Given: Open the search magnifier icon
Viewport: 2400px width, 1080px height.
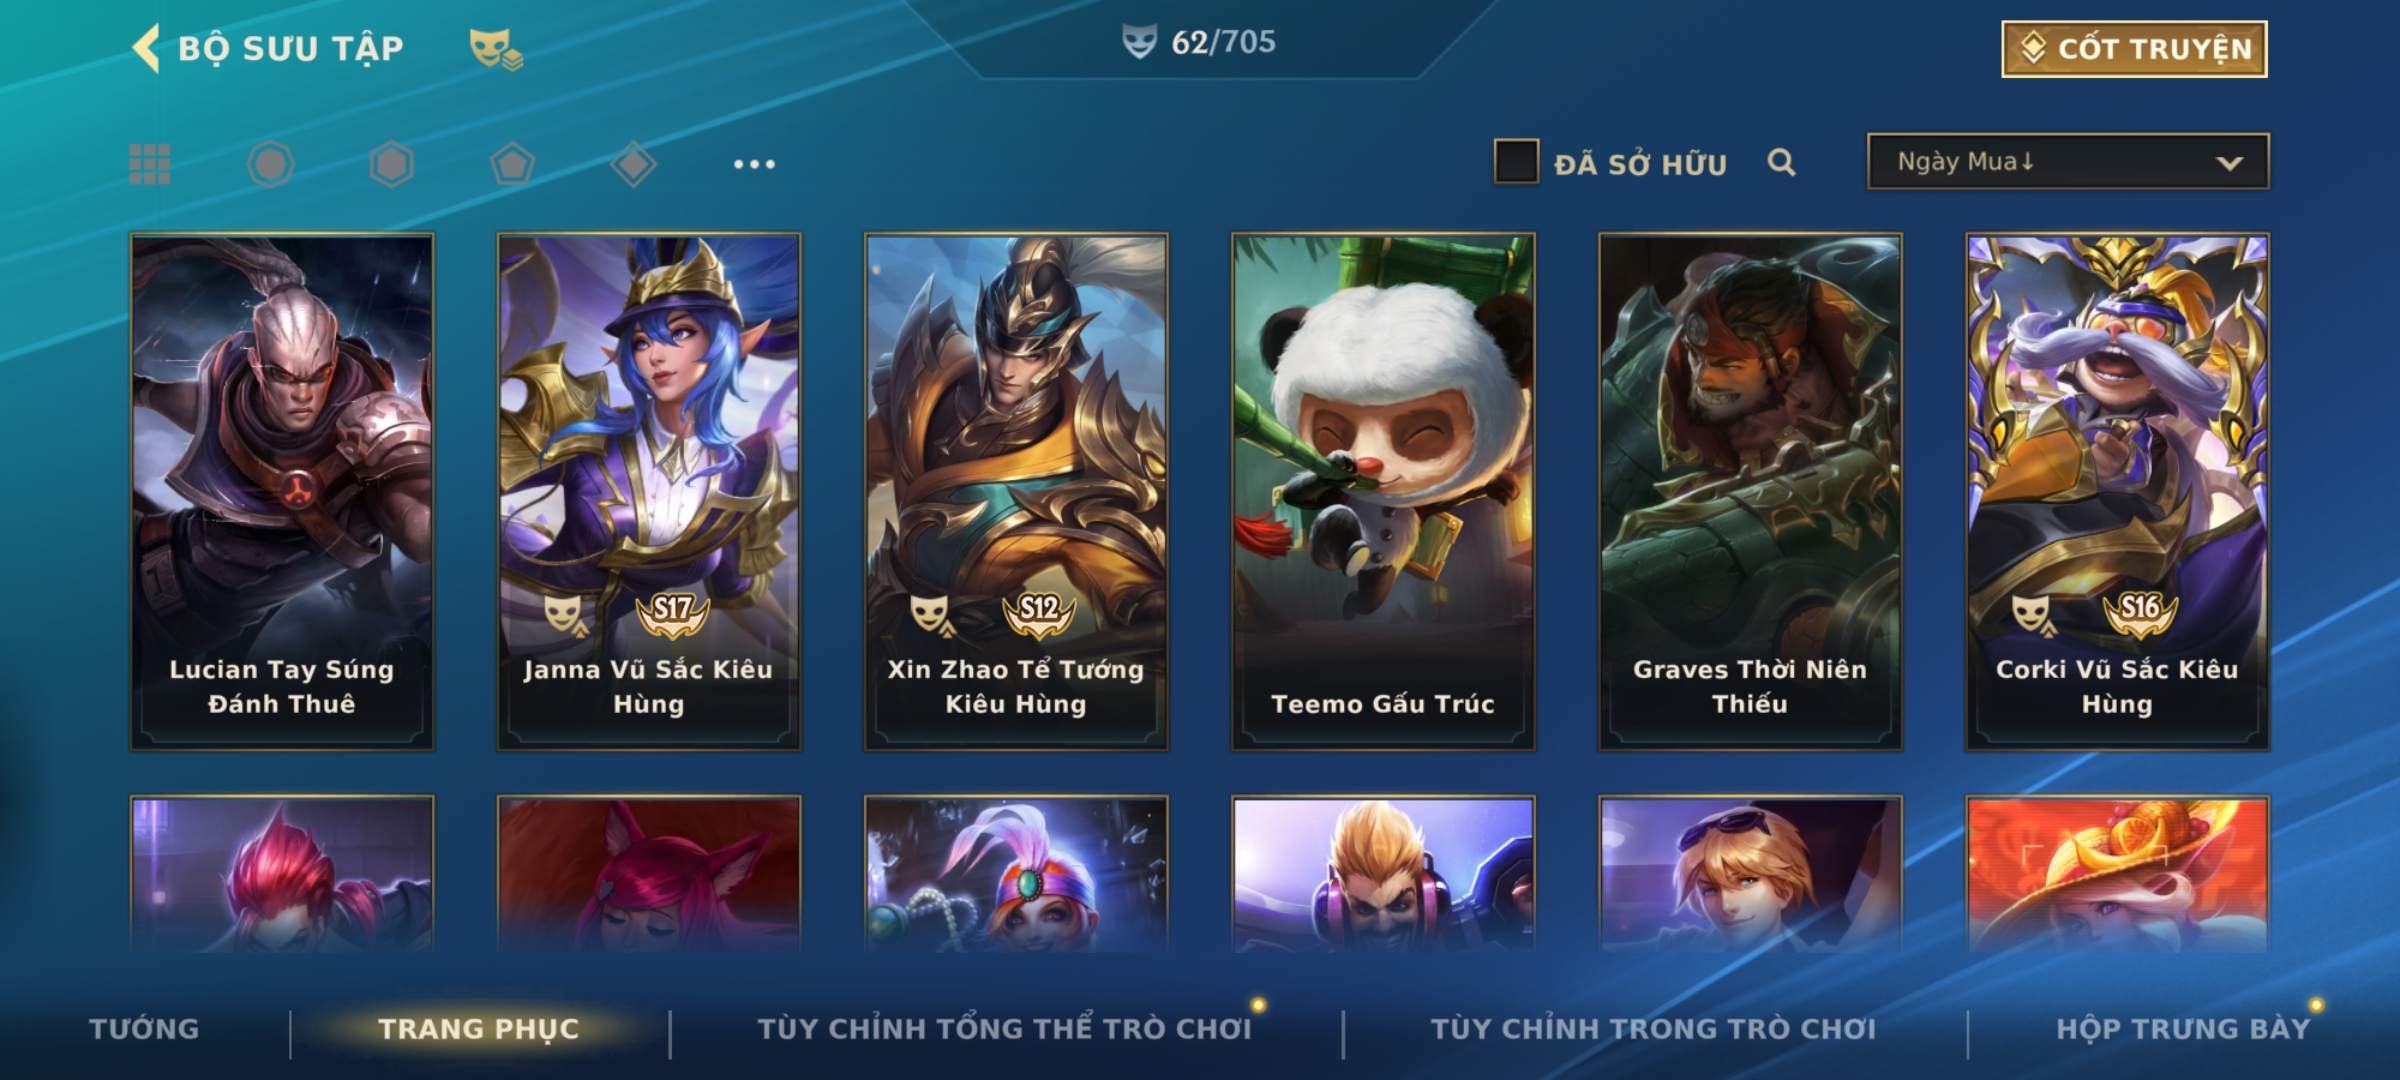Looking at the screenshot, I should pyautogui.click(x=1781, y=162).
